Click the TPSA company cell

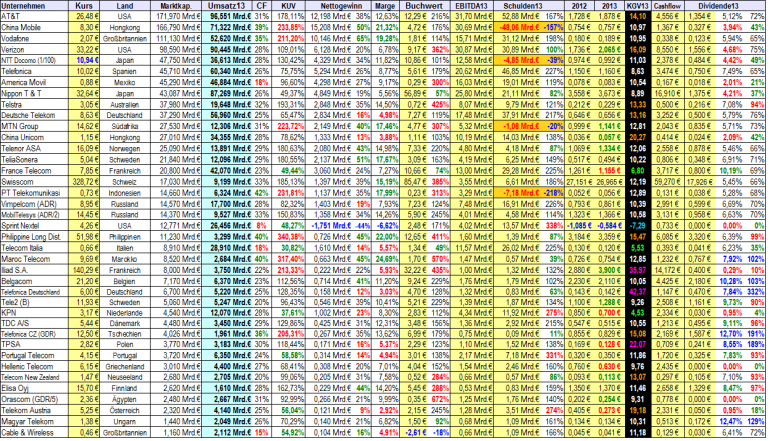(x=34, y=344)
